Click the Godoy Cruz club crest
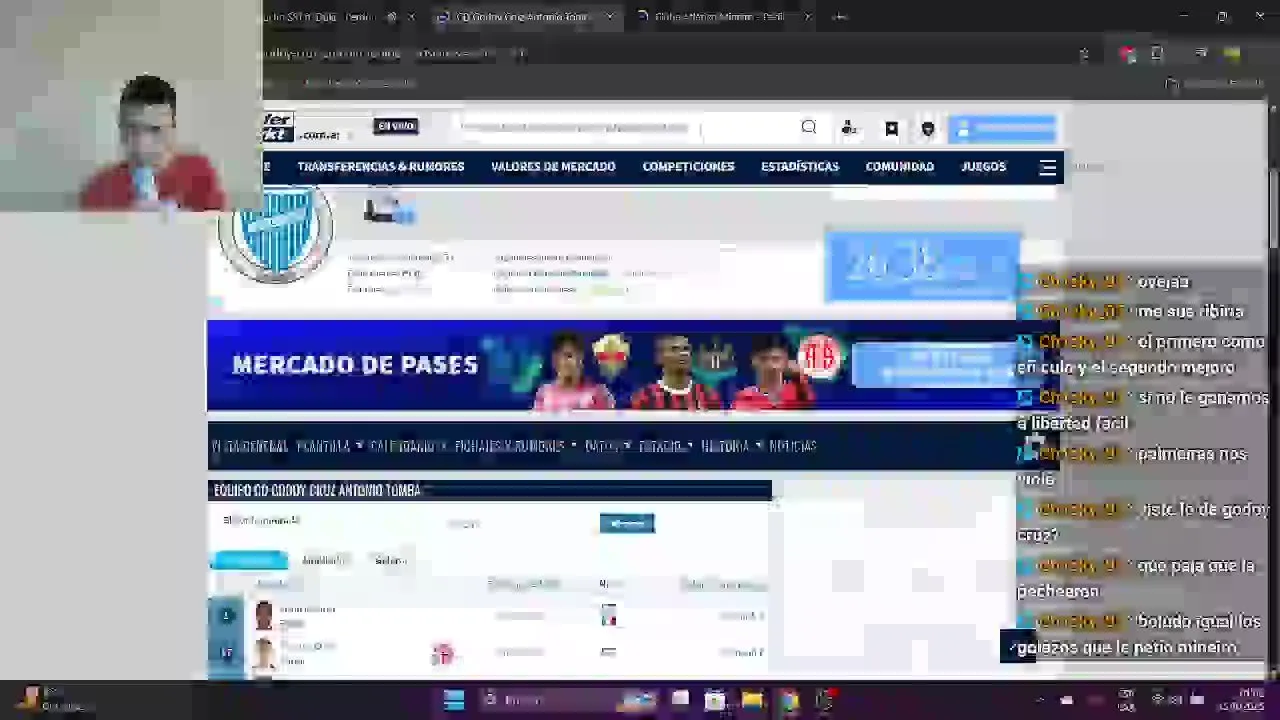 pos(277,232)
